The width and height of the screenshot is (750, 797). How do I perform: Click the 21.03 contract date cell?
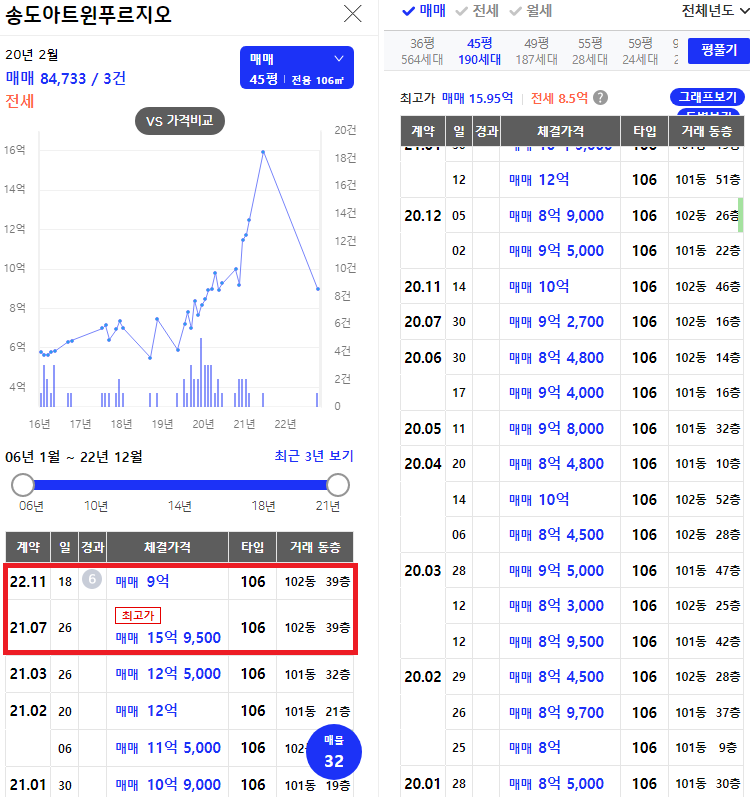[x=28, y=674]
